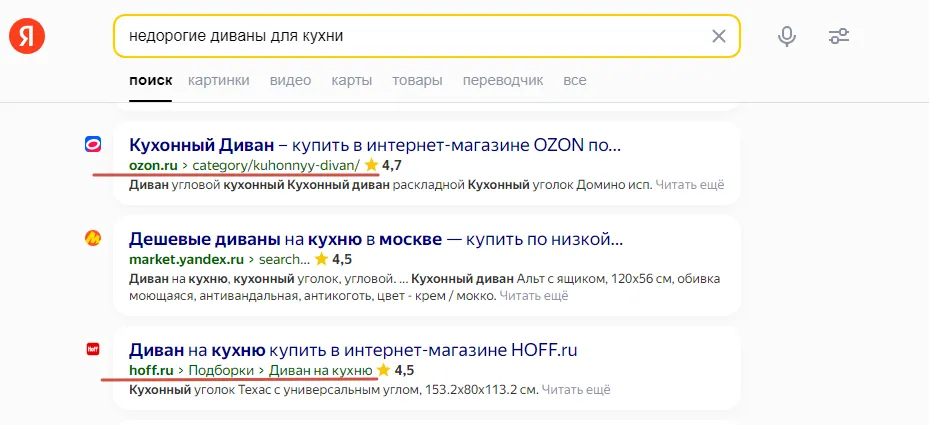
Task: Open Дешевые диваны на кухню в москве result
Action: coord(376,239)
